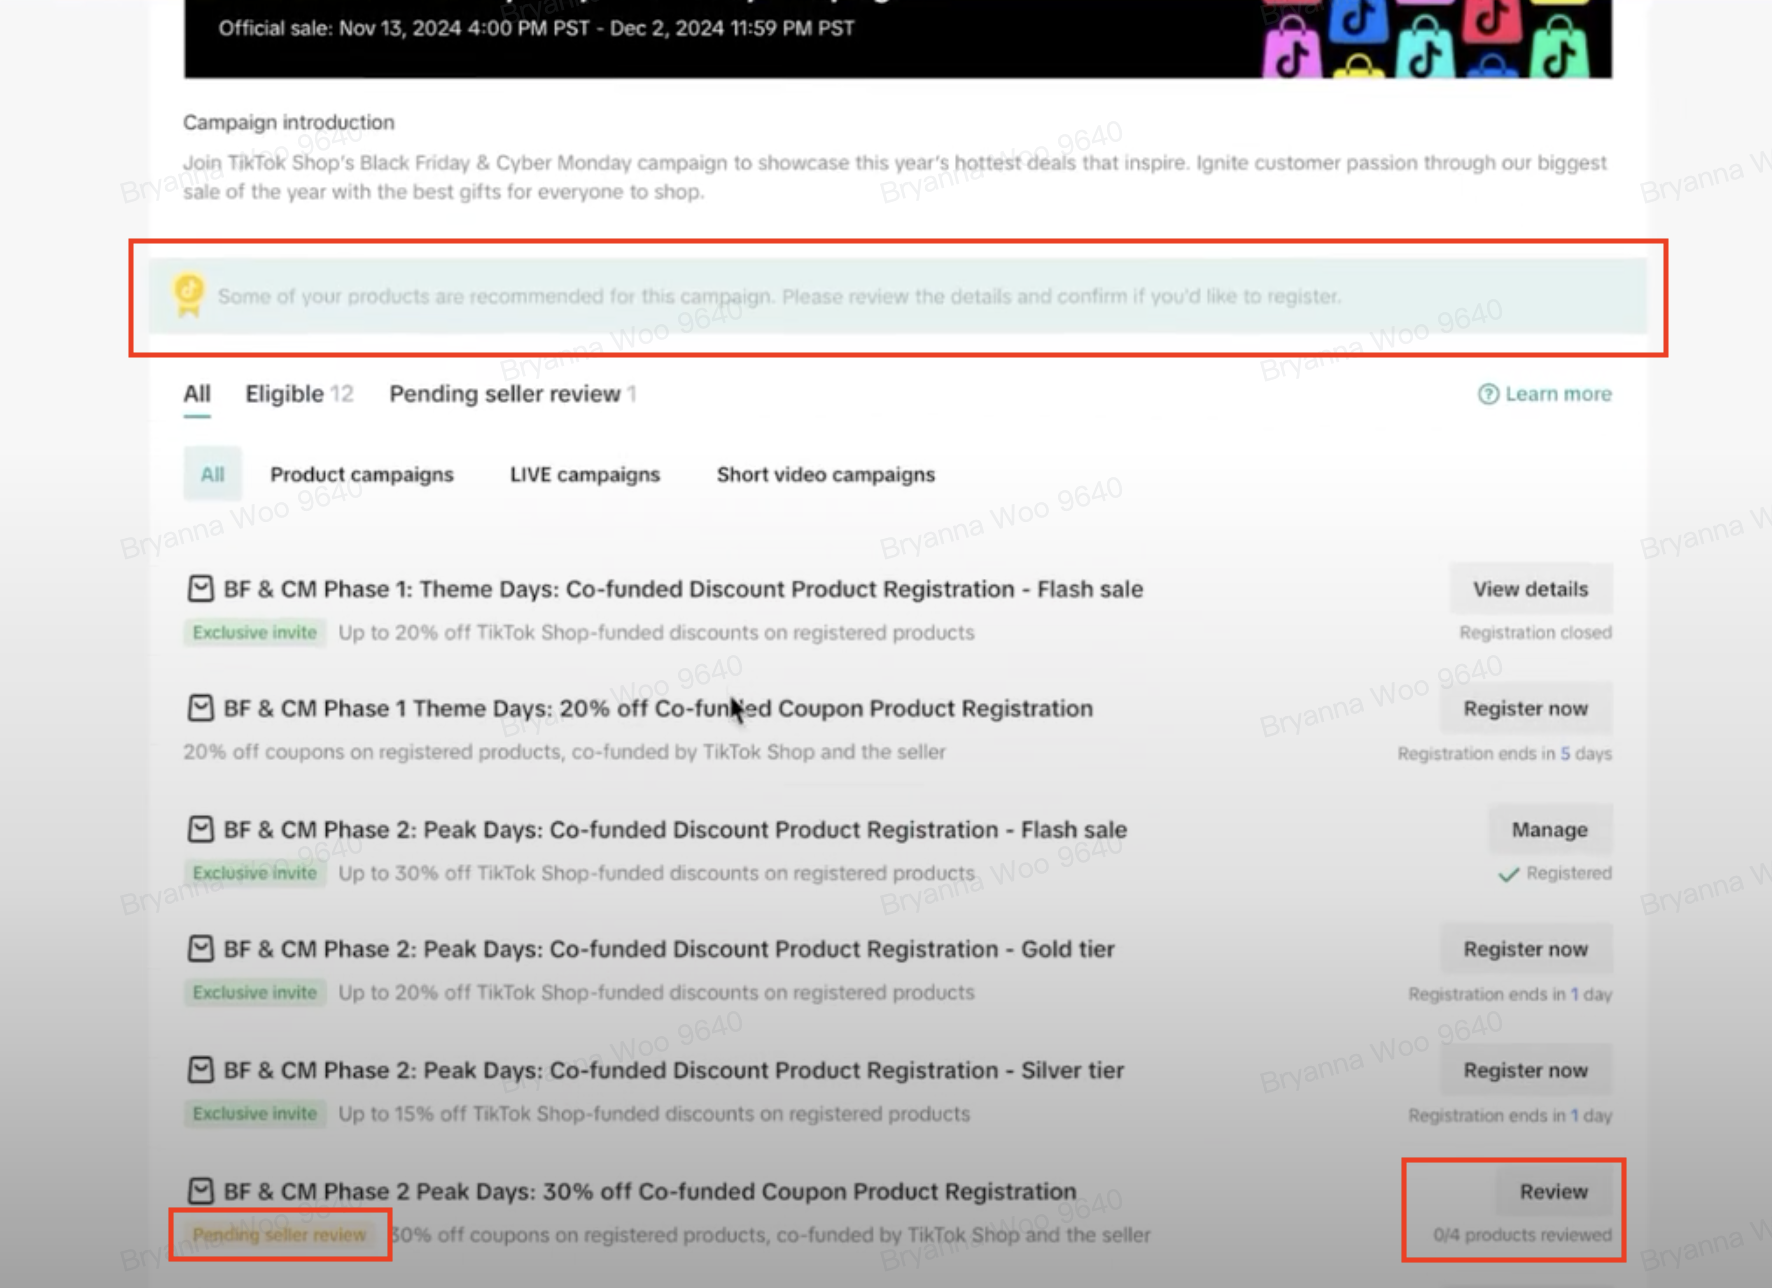Click the gold award badge icon in banner
The height and width of the screenshot is (1288, 1772).
189,296
